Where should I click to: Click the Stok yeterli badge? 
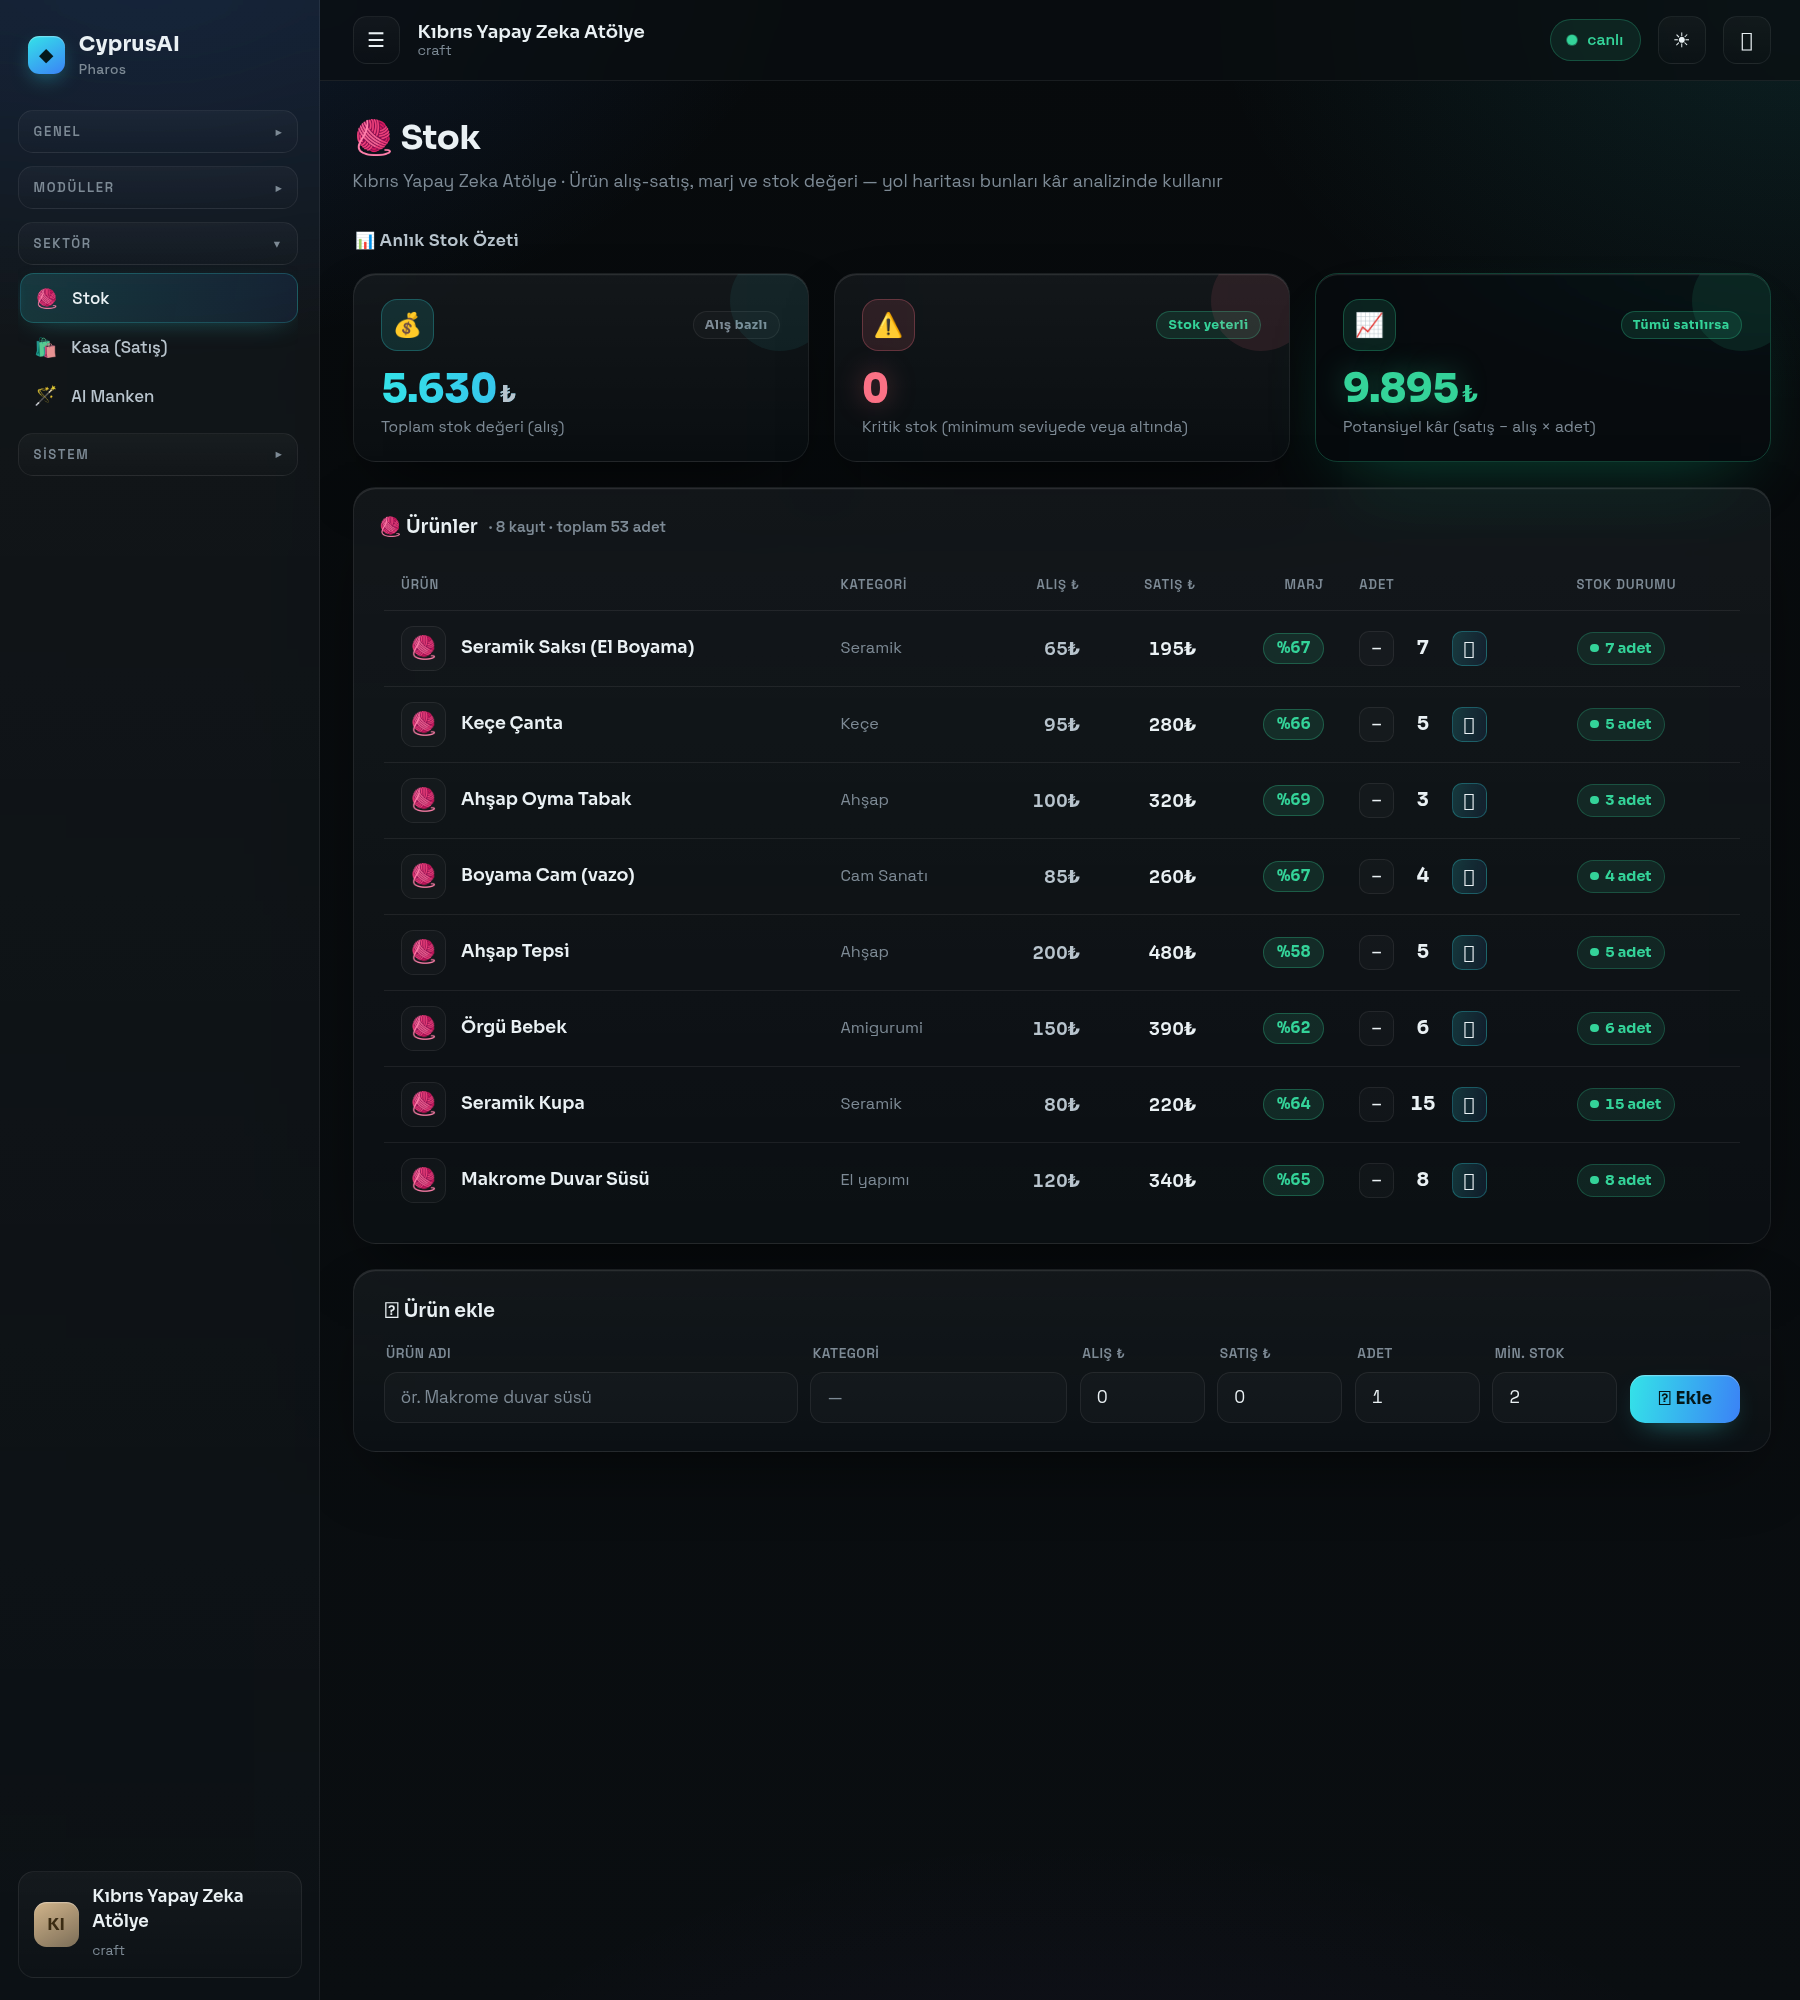[1208, 325]
